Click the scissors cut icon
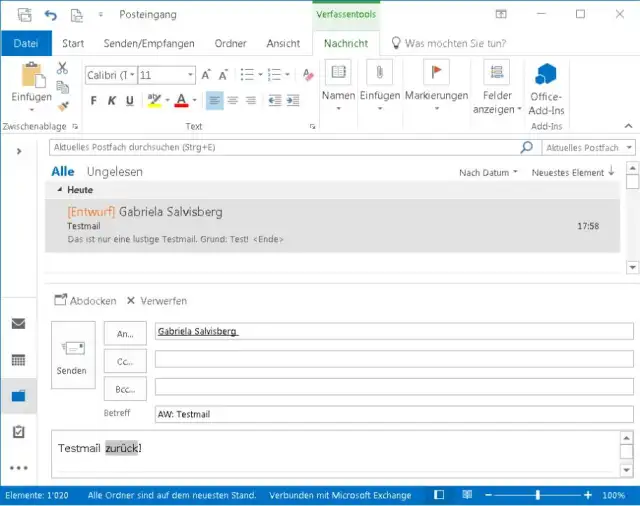The width and height of the screenshot is (640, 506). pyautogui.click(x=62, y=68)
